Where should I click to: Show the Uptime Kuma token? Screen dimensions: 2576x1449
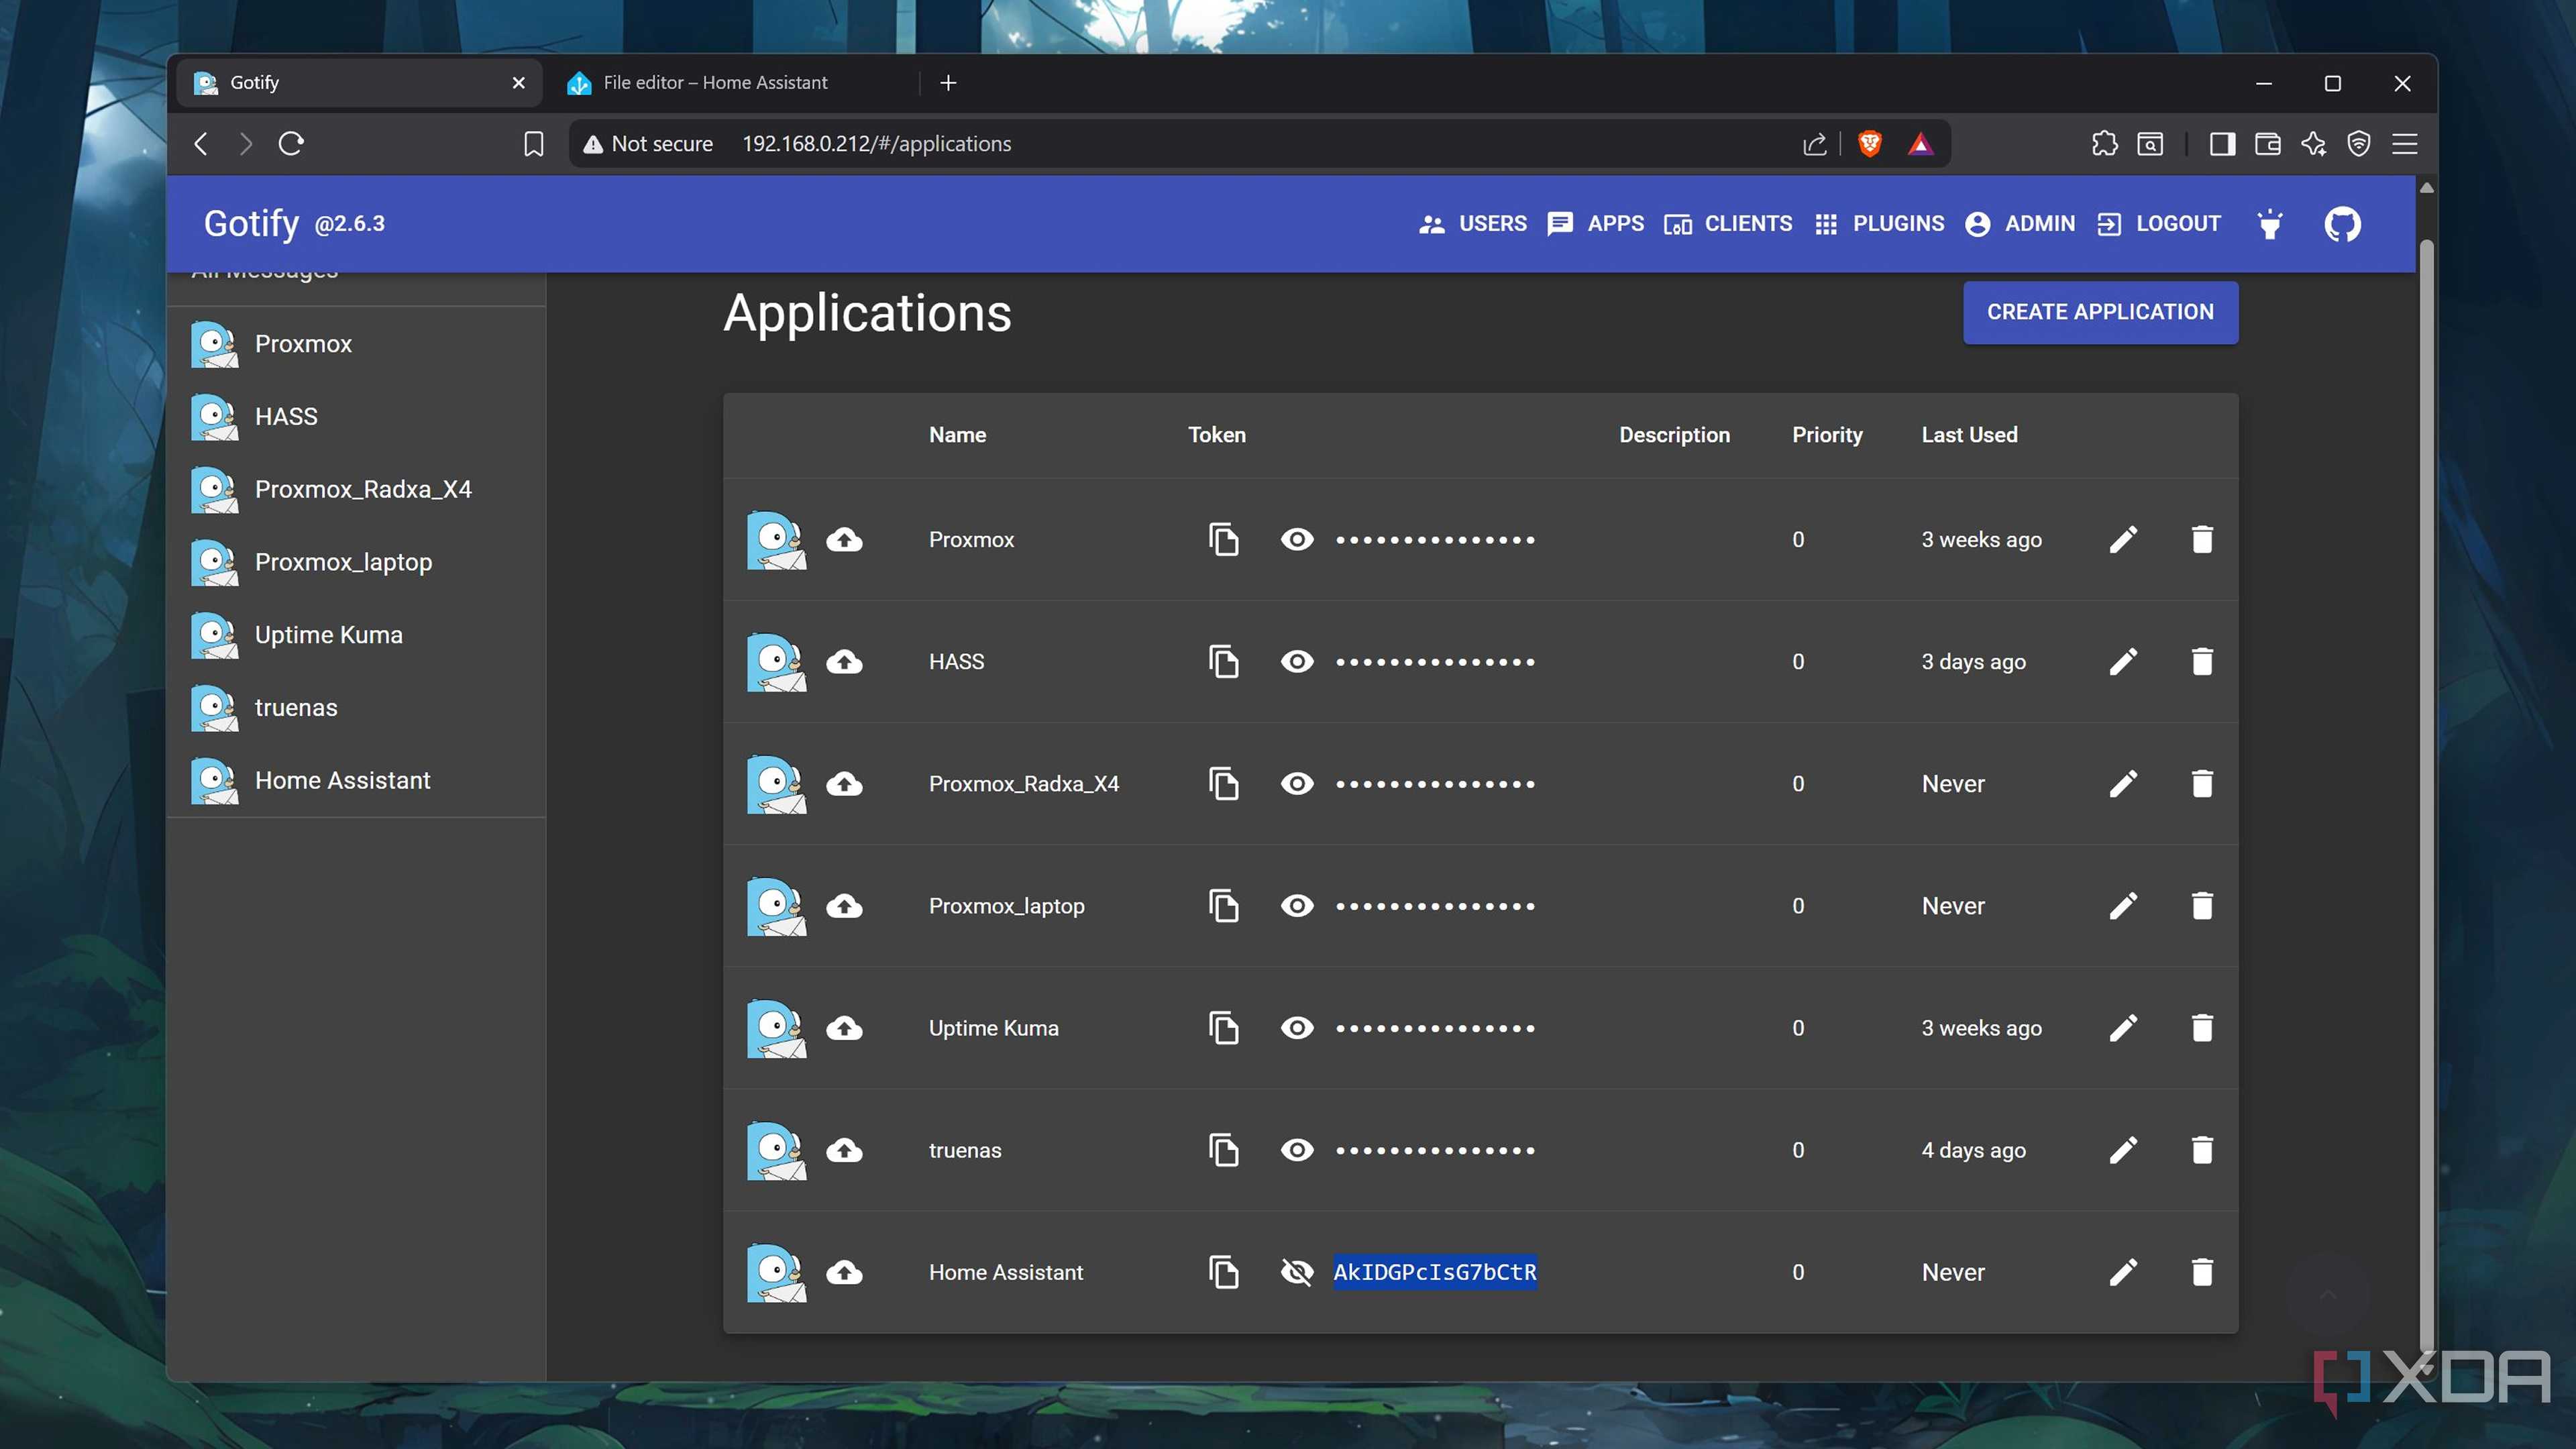point(1297,1028)
